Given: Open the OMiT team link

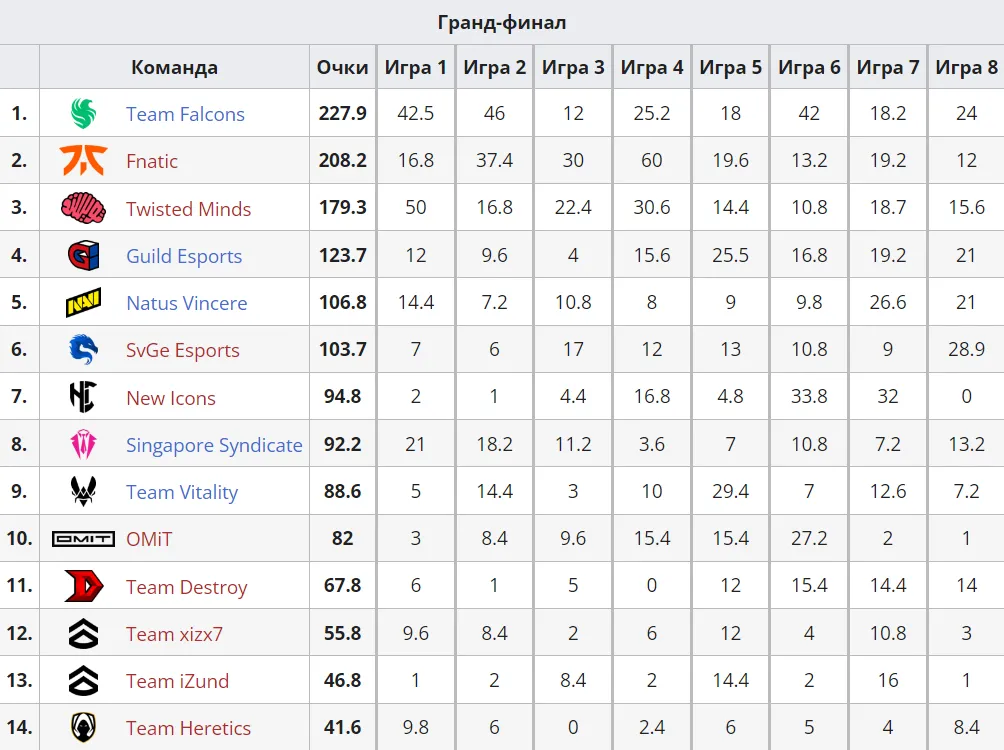Looking at the screenshot, I should pyautogui.click(x=149, y=539).
